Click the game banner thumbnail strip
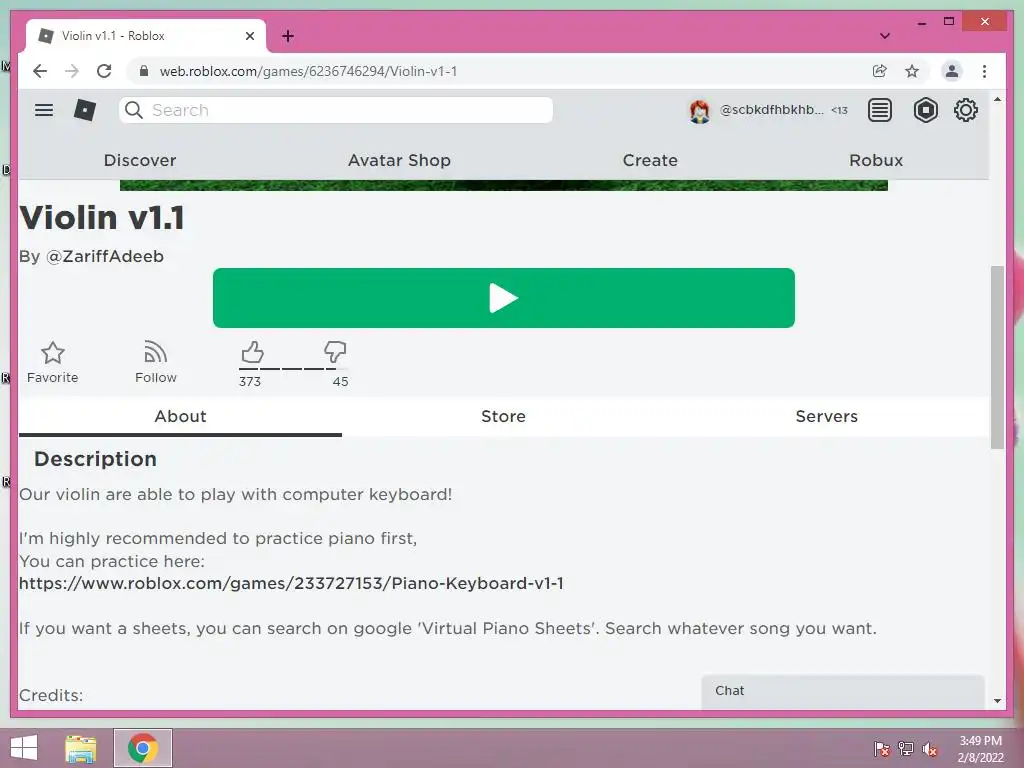1024x768 pixels. pyautogui.click(x=504, y=185)
